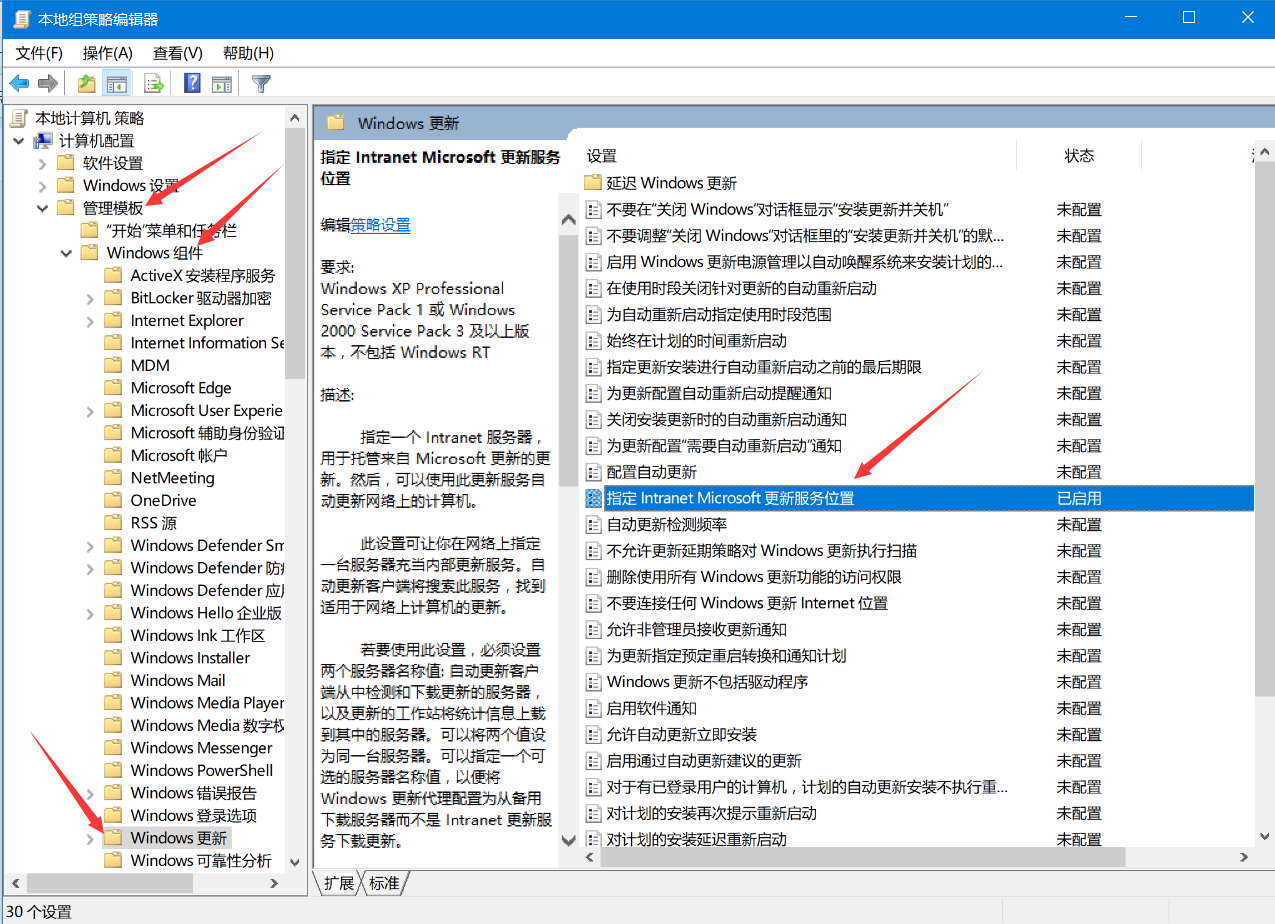Collapse the 计算机配置 tree node
Image resolution: width=1275 pixels, height=924 pixels.
(x=19, y=141)
